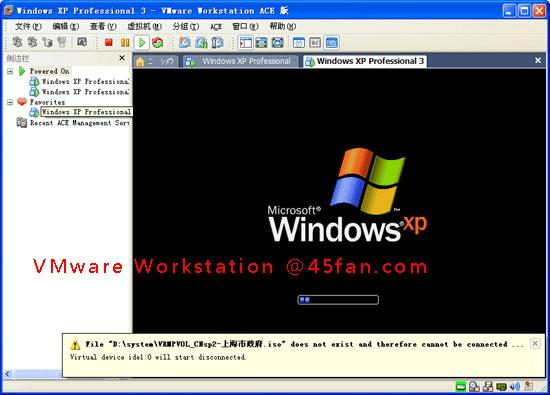
Task: Click the VMware icon in title bar
Action: tap(8, 11)
